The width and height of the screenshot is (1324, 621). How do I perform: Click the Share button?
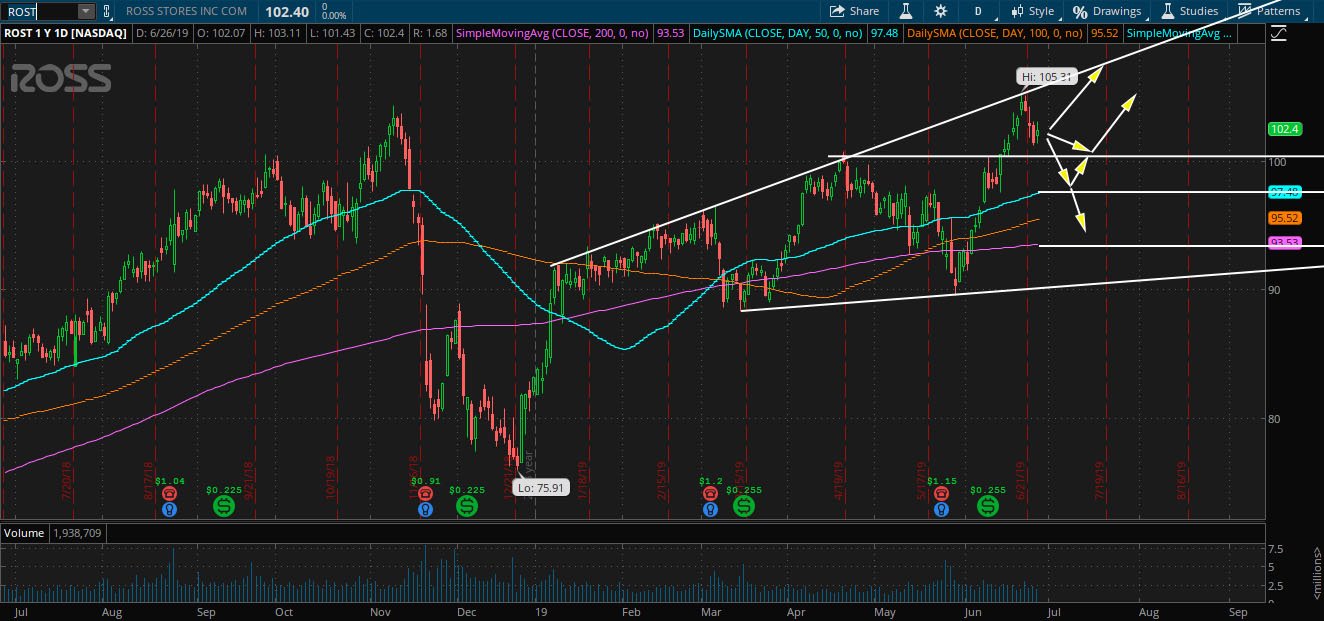[853, 11]
